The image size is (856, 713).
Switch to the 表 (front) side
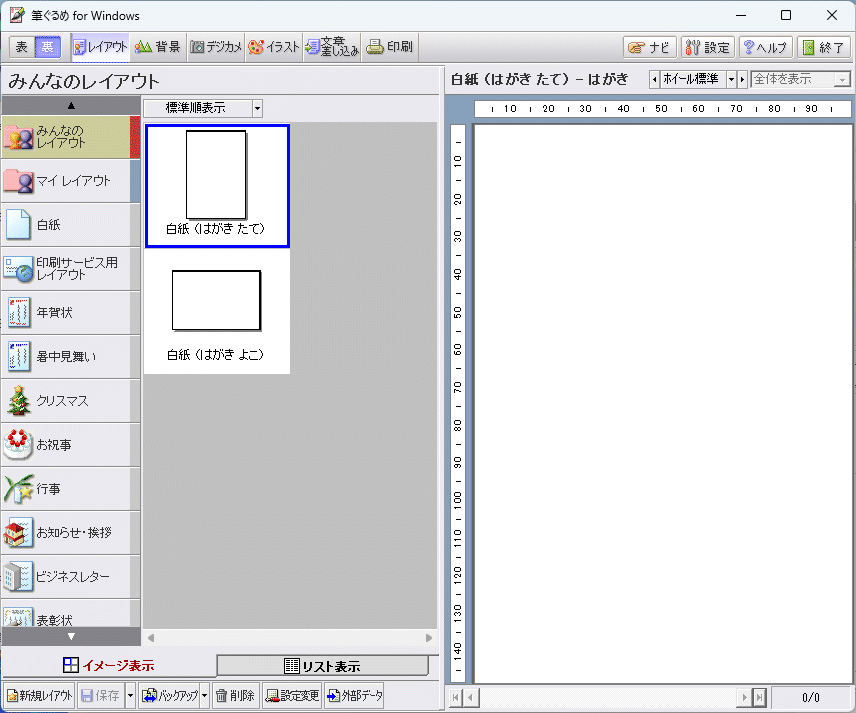(x=22, y=47)
